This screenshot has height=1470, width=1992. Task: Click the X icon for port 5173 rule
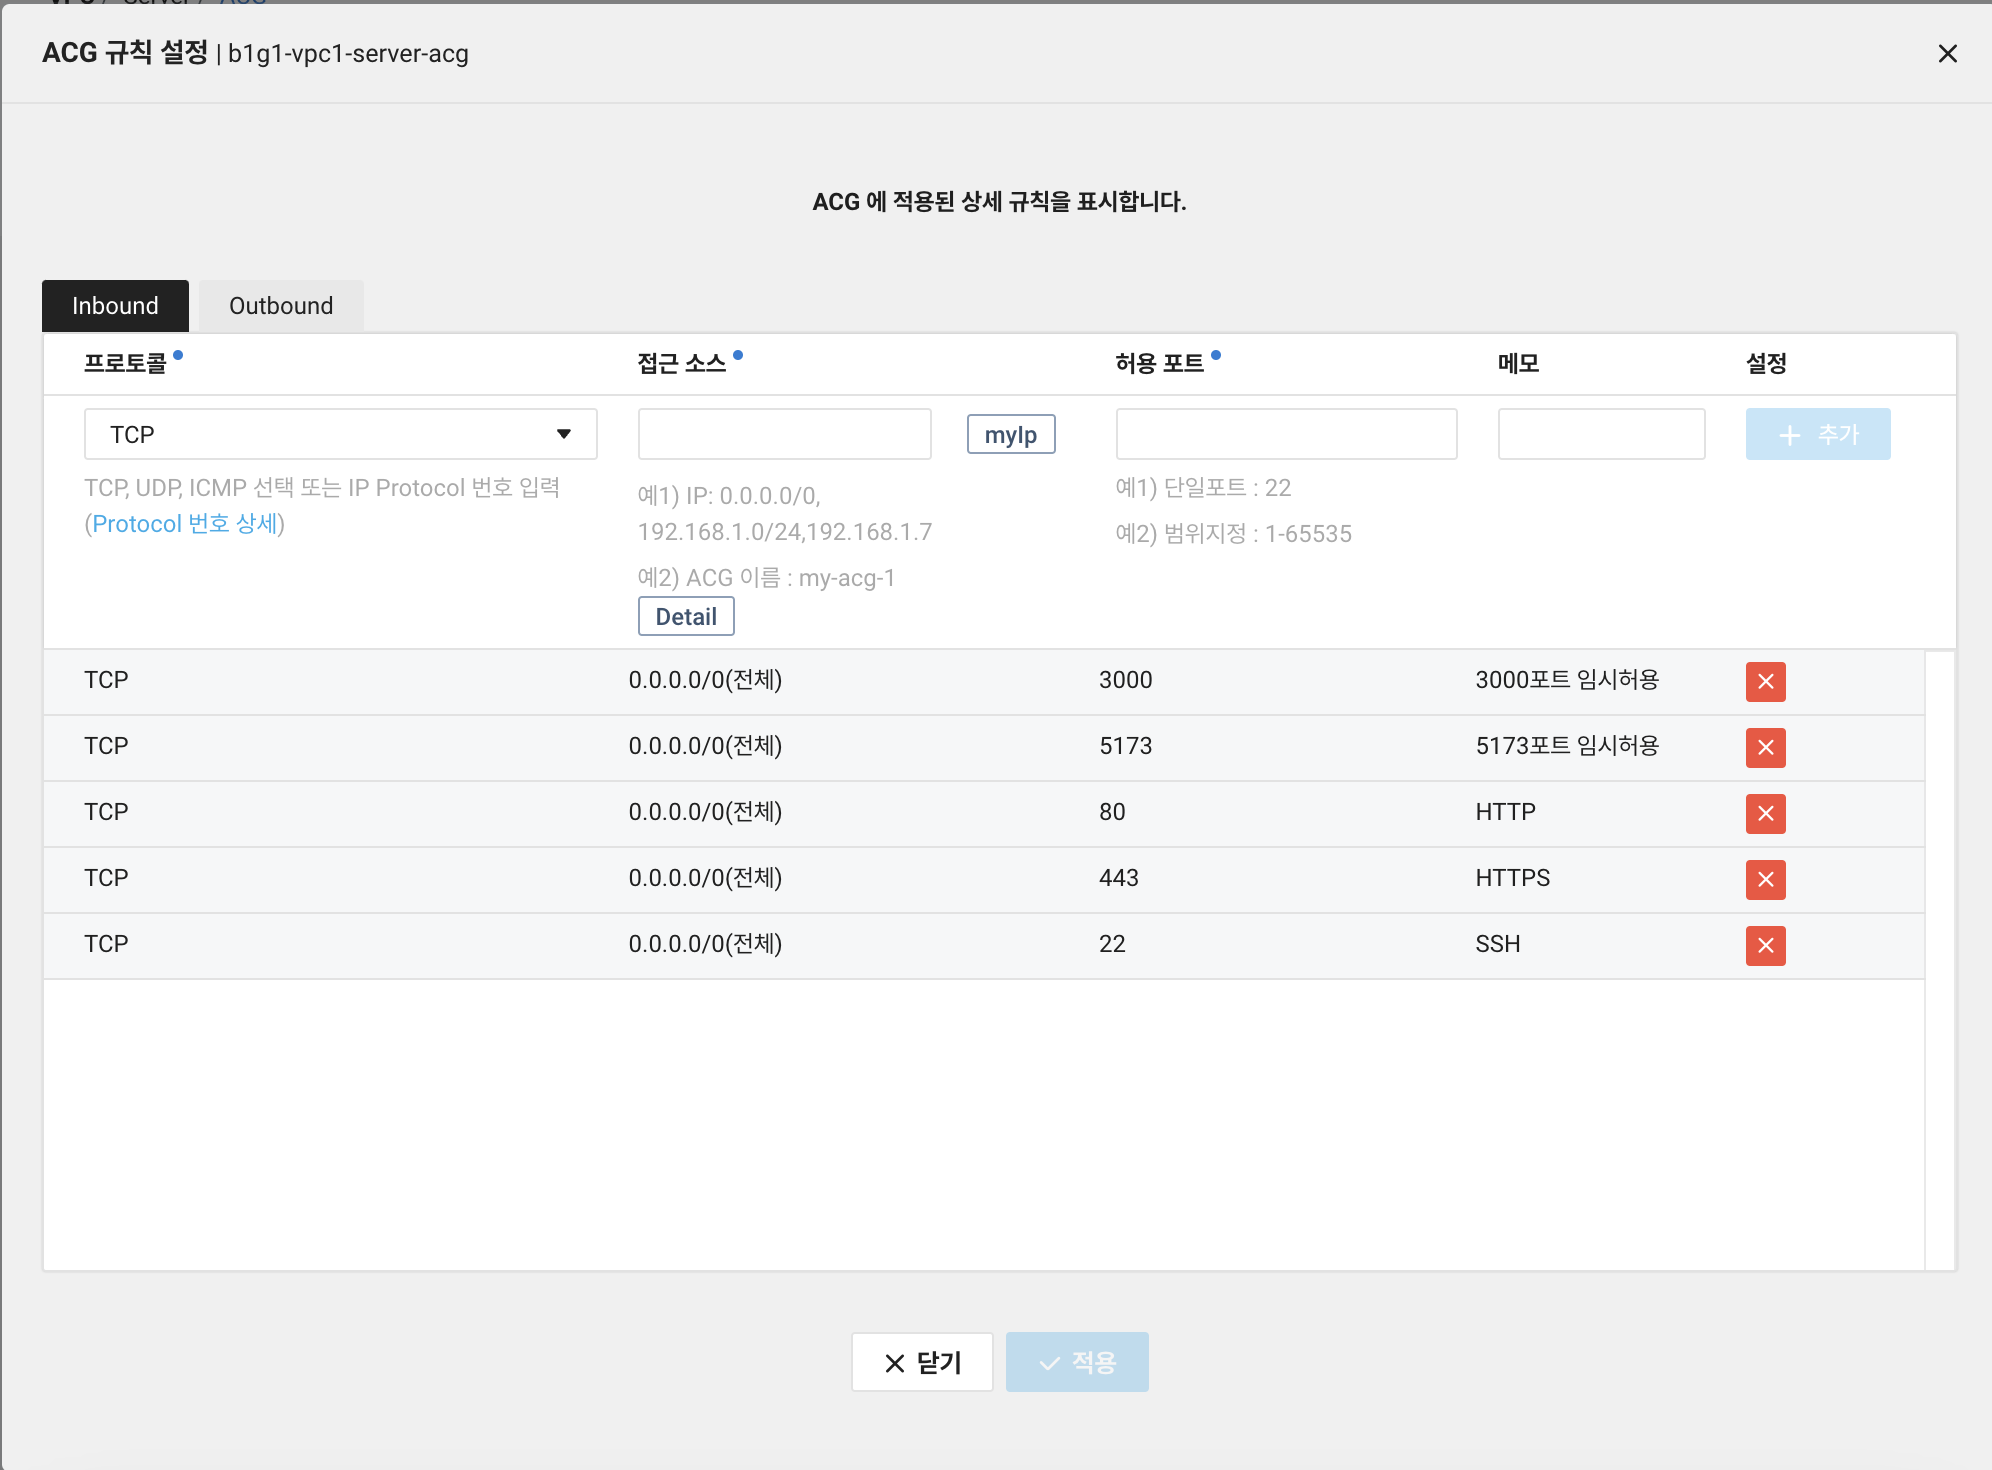[1765, 746]
